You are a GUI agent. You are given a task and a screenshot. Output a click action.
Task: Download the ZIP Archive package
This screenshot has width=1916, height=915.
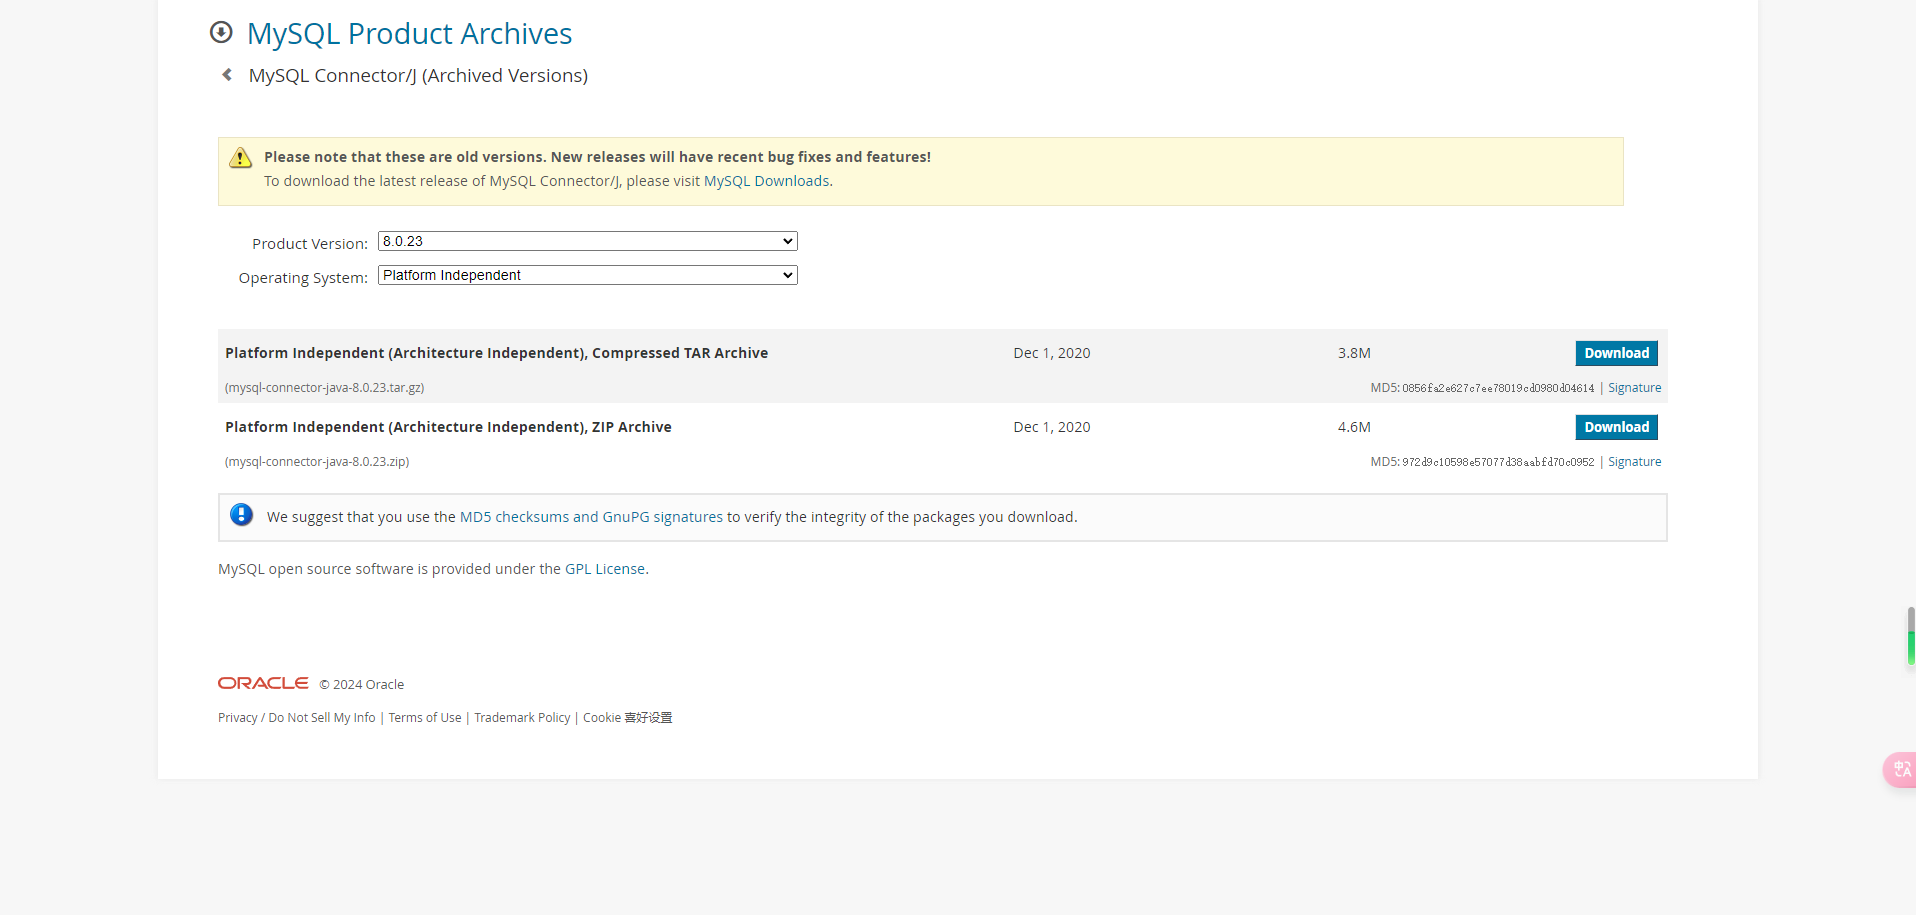point(1616,427)
